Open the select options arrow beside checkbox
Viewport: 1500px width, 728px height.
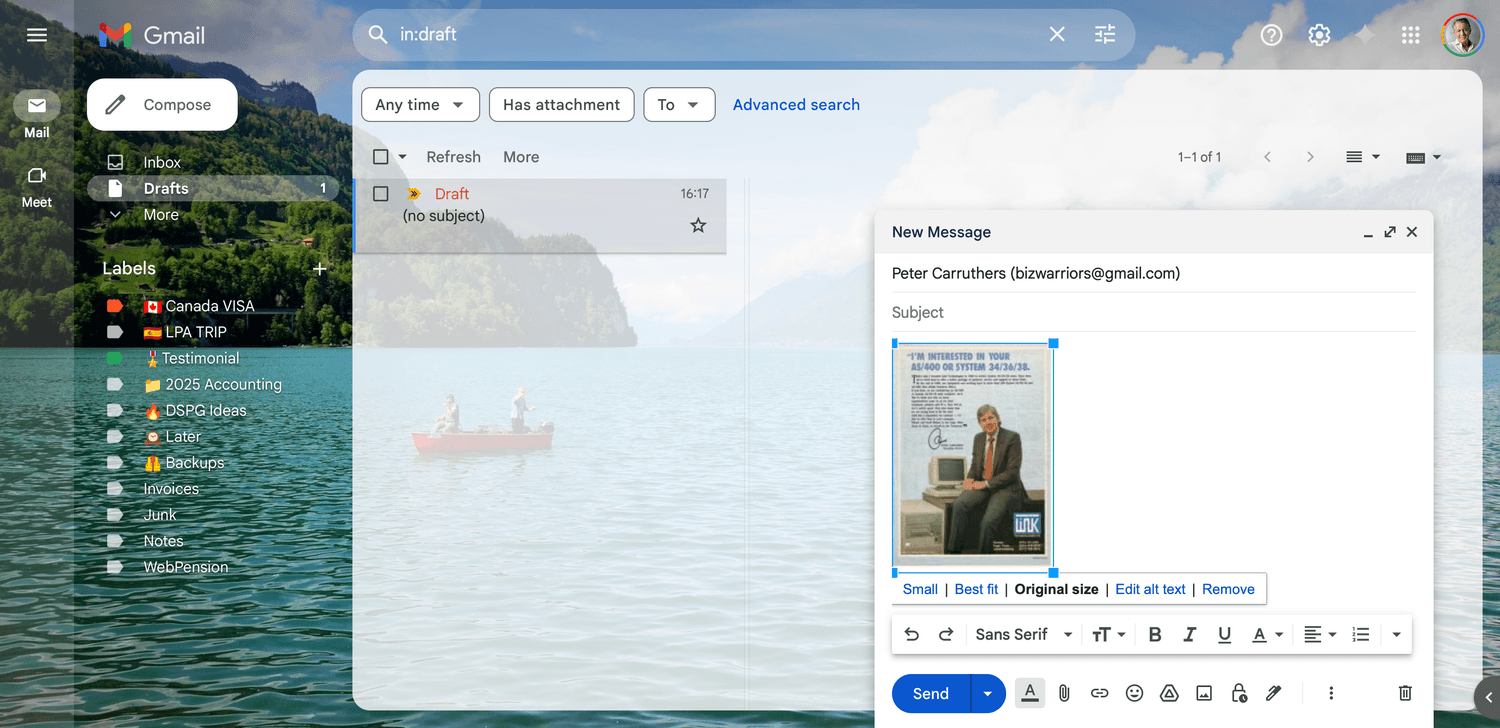tap(402, 157)
